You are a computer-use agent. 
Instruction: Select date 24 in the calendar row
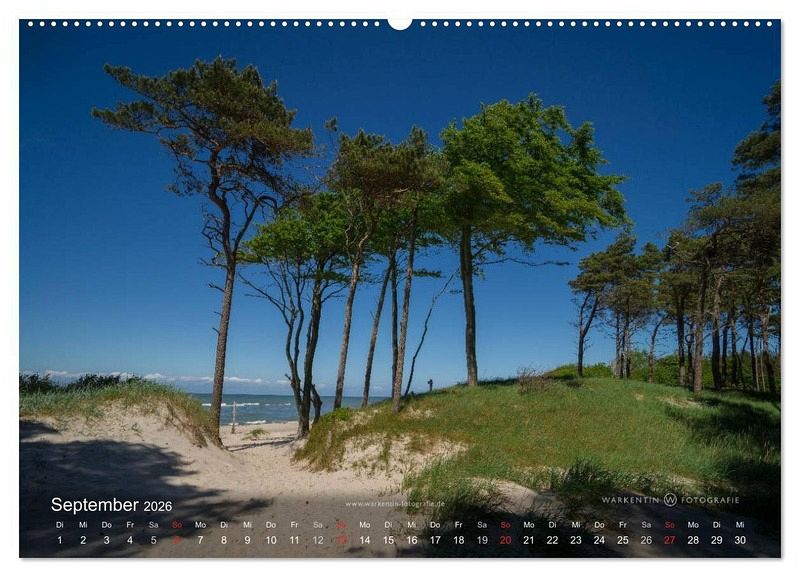point(599,540)
